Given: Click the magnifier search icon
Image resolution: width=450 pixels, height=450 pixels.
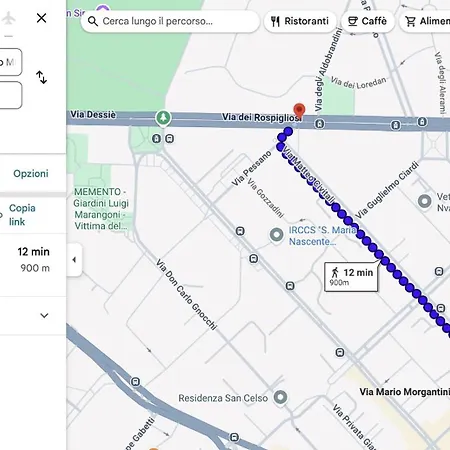Looking at the screenshot, I should pyautogui.click(x=93, y=21).
